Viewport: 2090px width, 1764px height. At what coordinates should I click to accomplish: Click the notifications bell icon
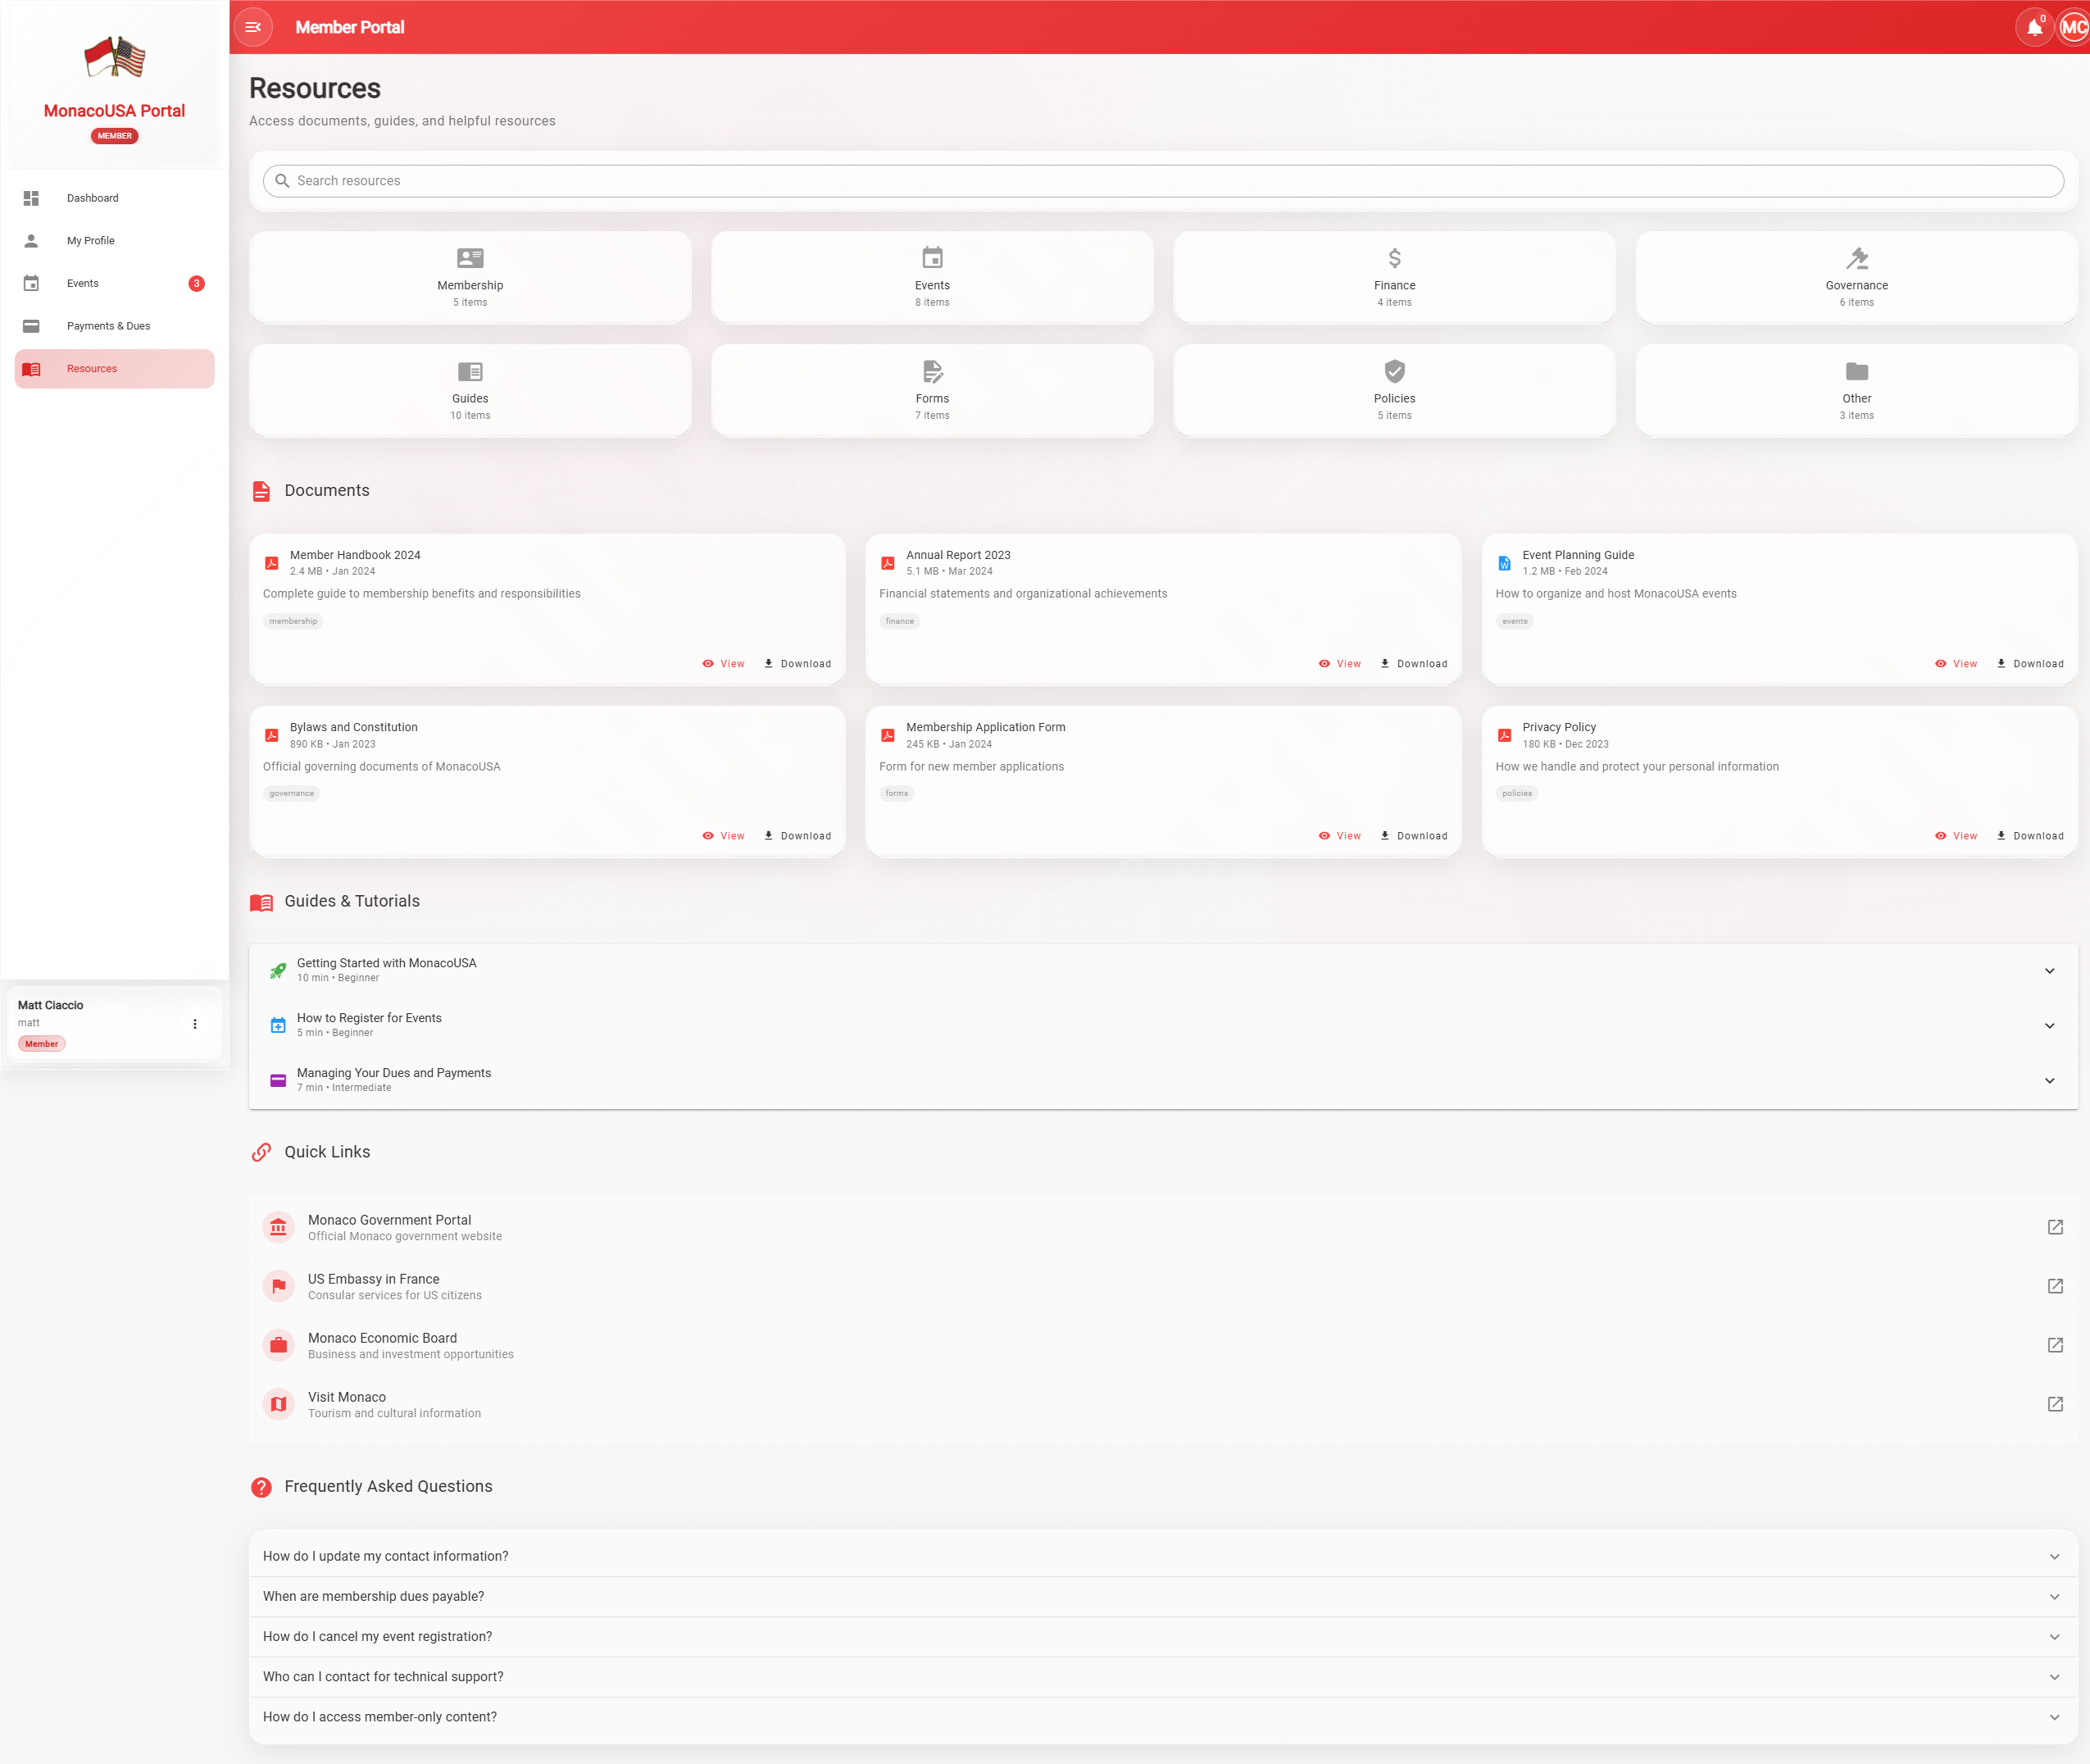pyautogui.click(x=2034, y=27)
